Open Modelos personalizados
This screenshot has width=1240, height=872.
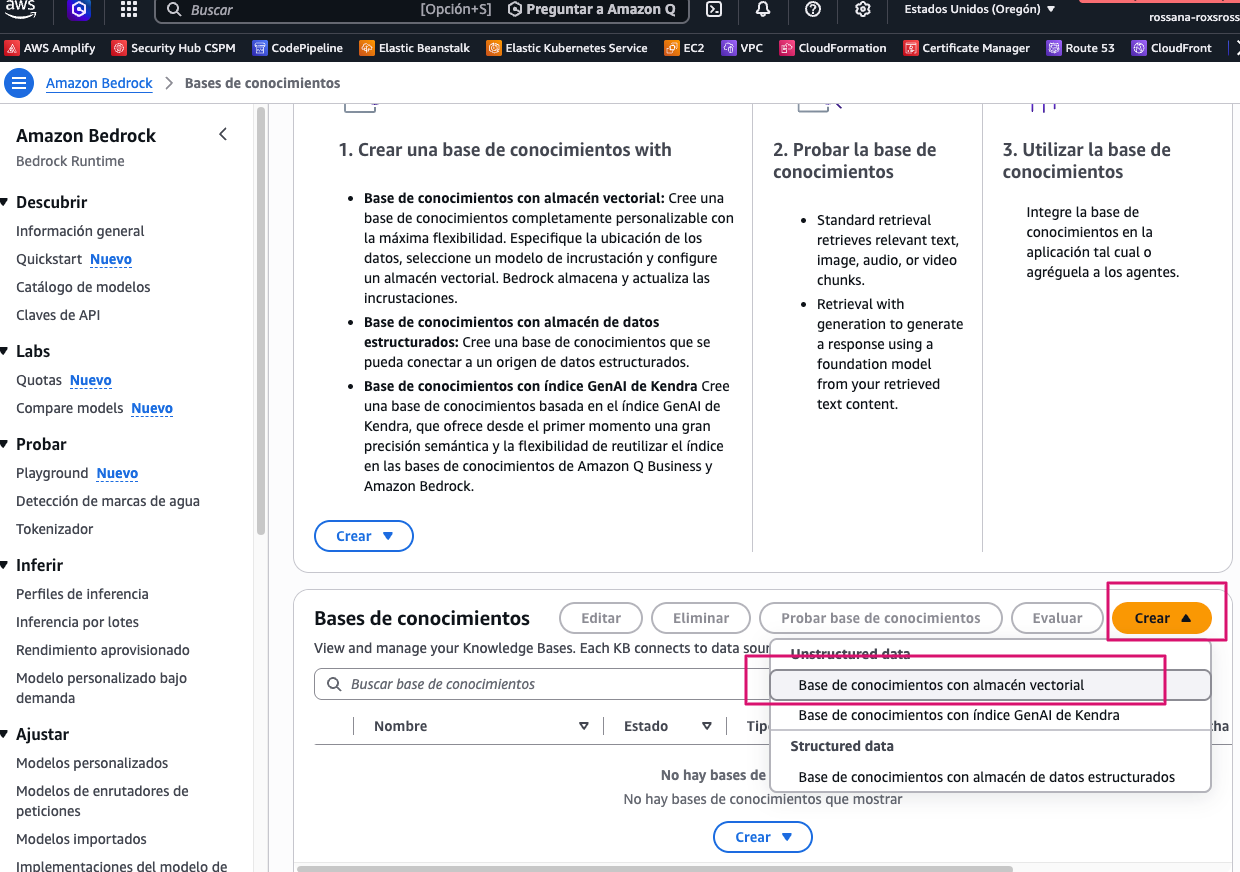[x=92, y=763]
